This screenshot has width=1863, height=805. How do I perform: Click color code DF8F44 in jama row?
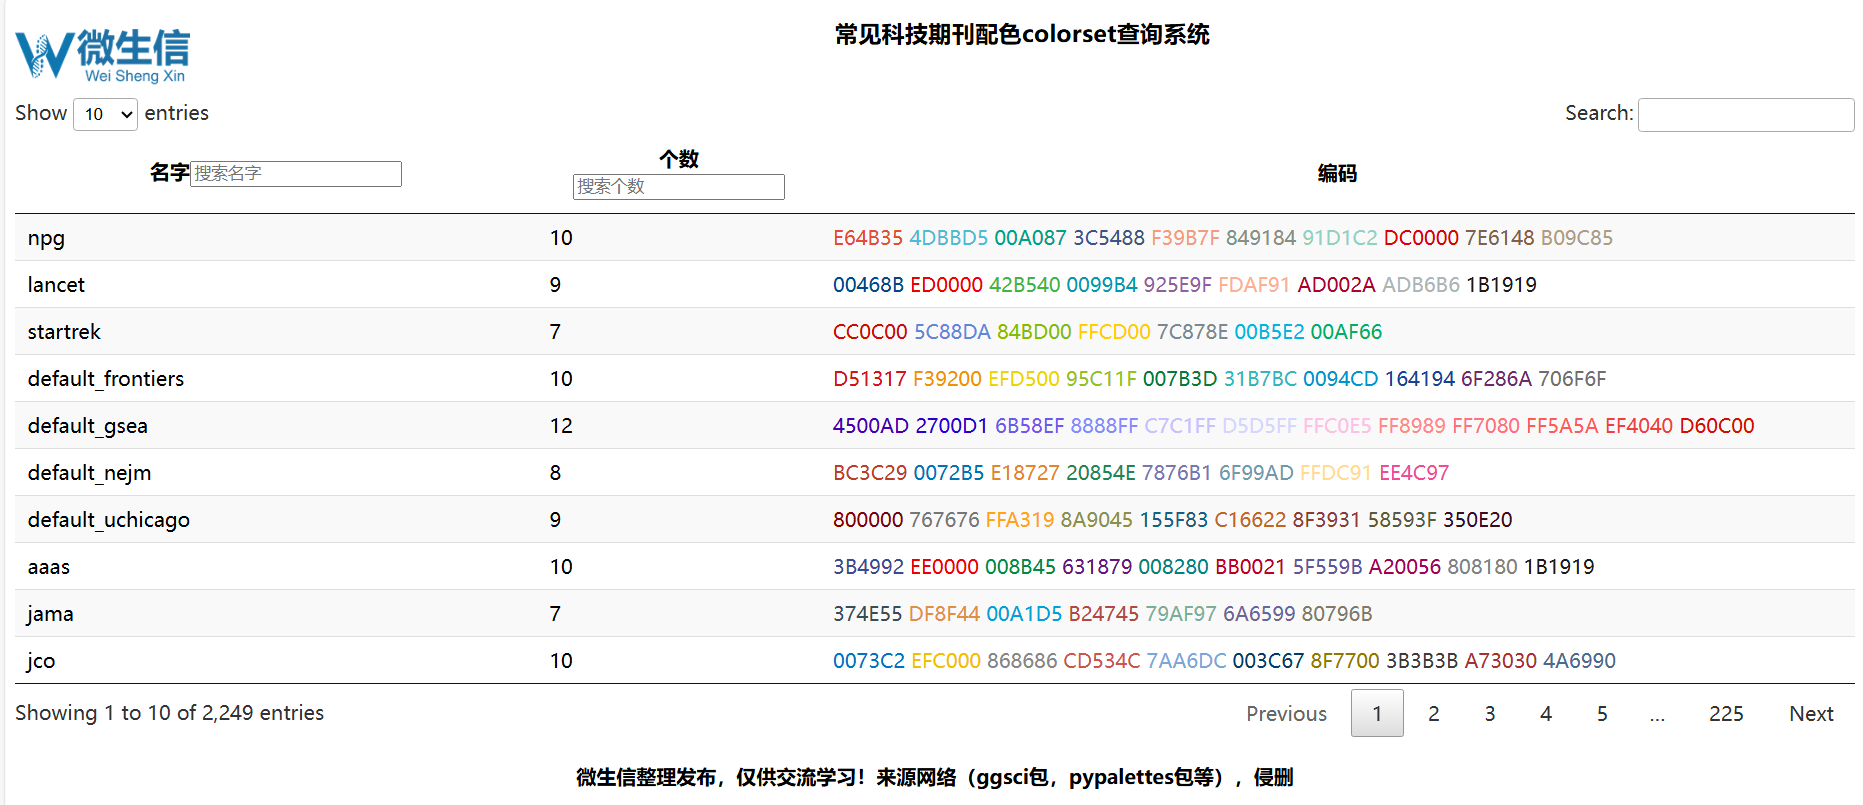[x=944, y=614]
